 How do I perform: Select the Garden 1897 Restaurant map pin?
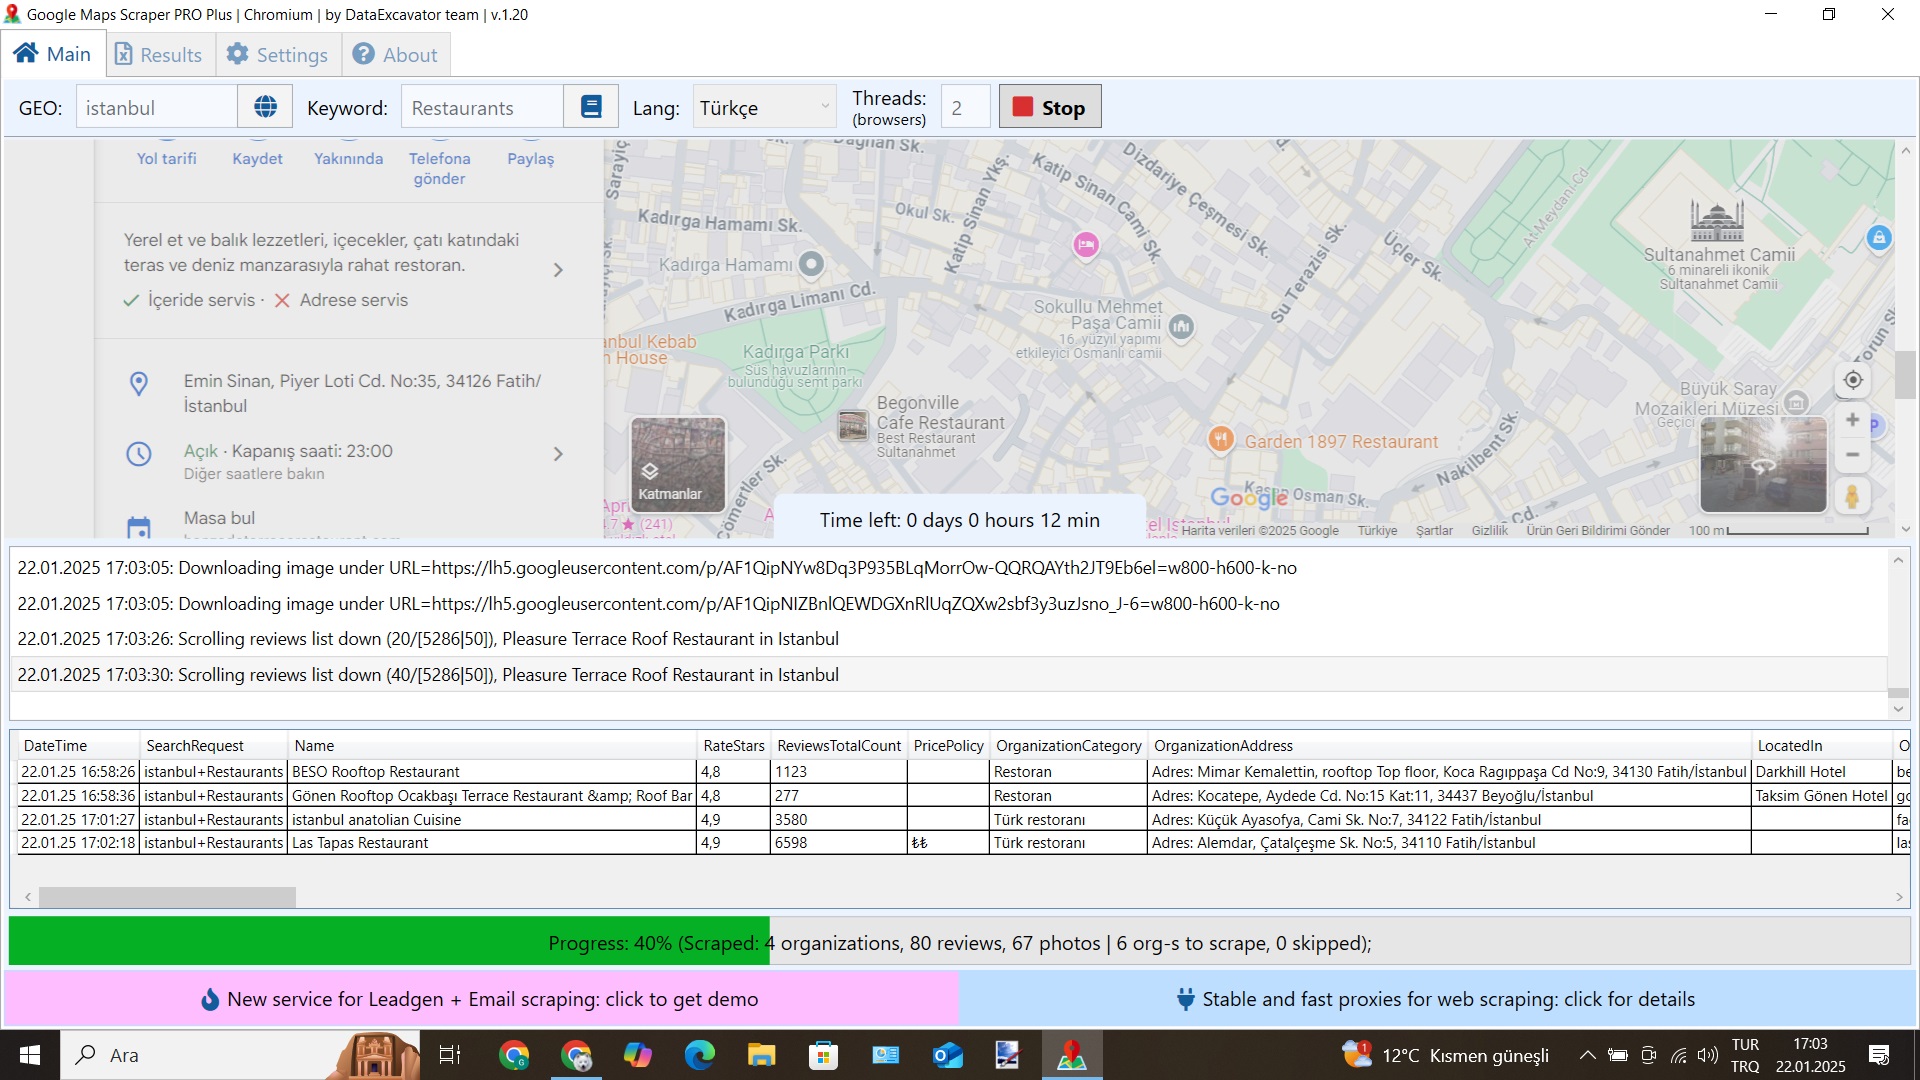[x=1220, y=439]
